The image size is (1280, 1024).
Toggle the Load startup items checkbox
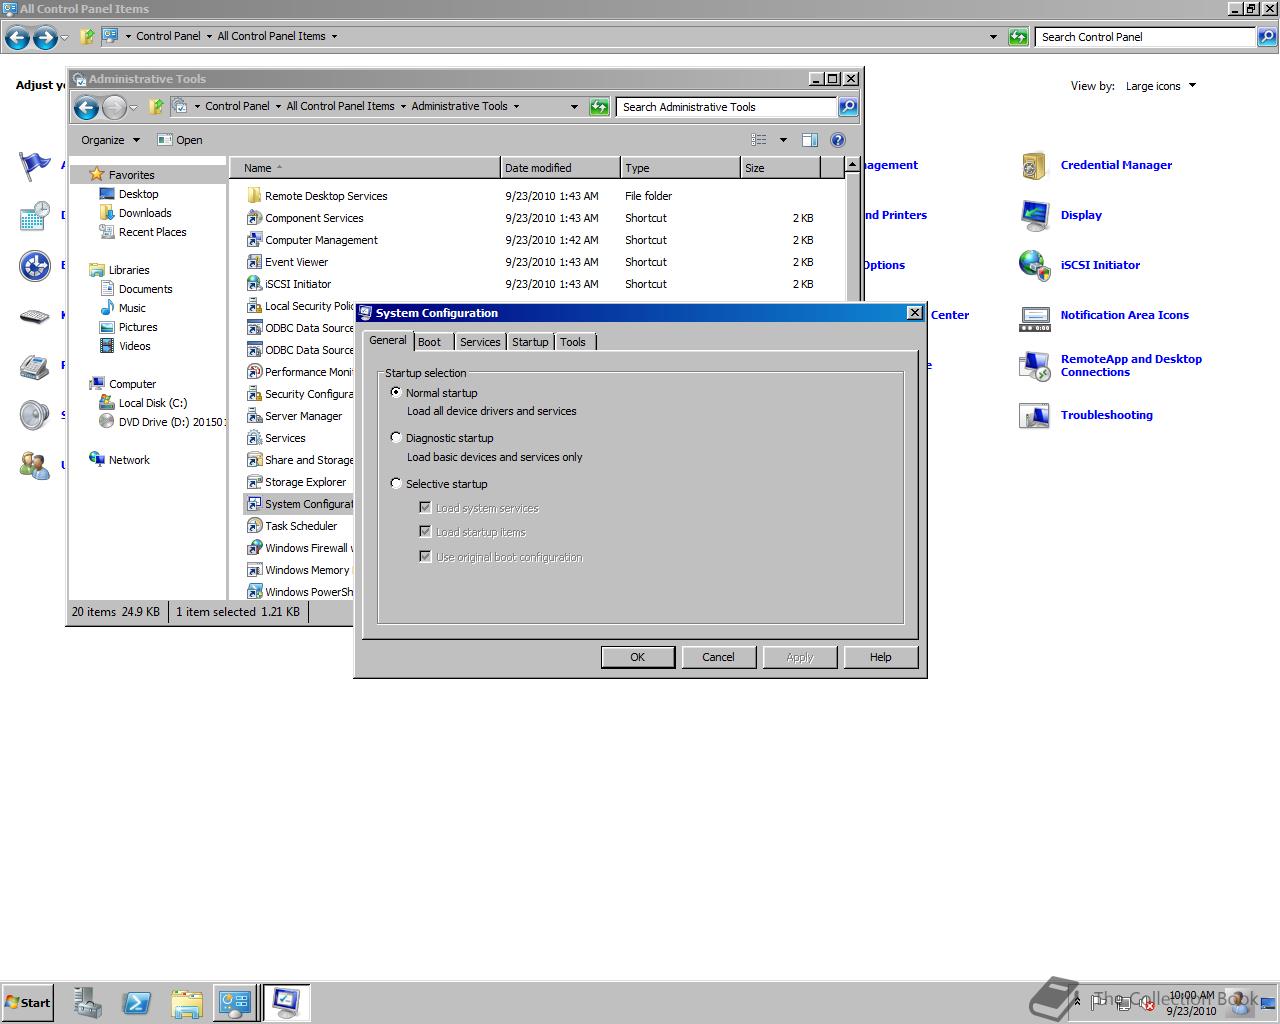click(425, 531)
